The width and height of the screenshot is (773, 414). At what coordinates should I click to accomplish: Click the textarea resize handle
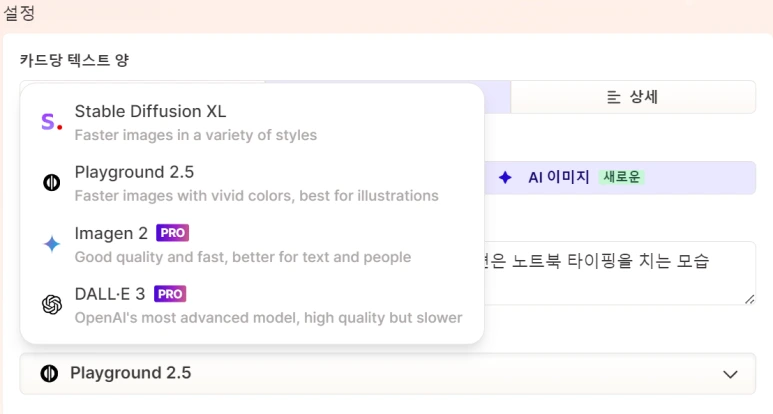(x=749, y=299)
